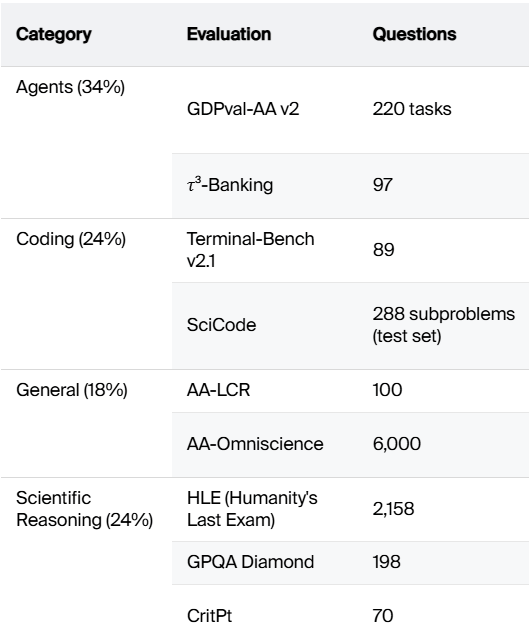Click the AA-LCR evaluation cell

[x=218, y=390]
